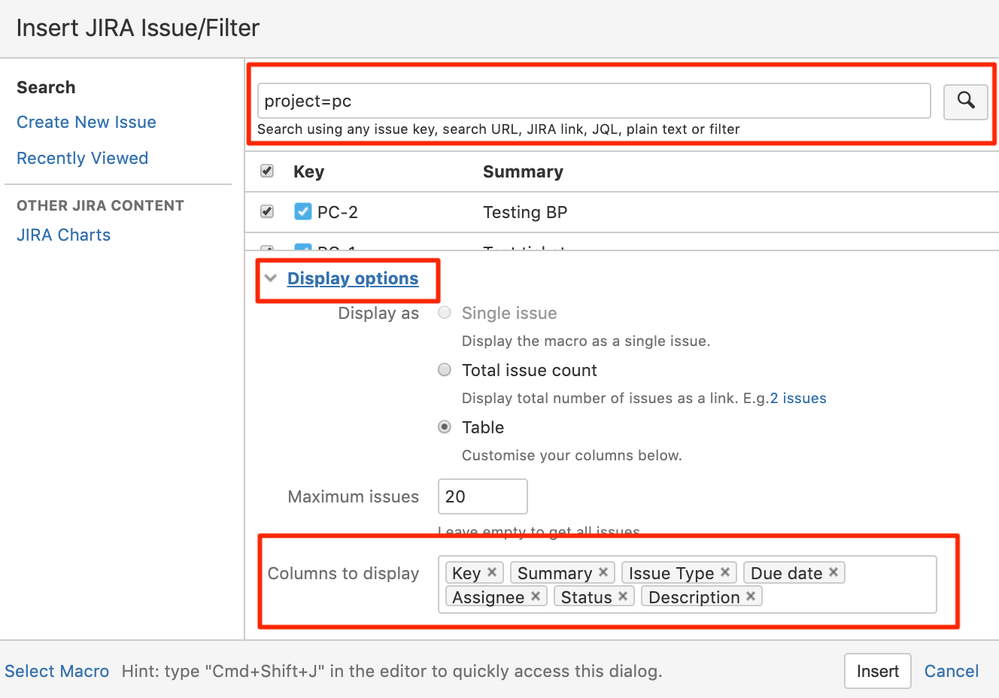Image resolution: width=999 pixels, height=698 pixels.
Task: Click the Cancel link
Action: coord(951,671)
